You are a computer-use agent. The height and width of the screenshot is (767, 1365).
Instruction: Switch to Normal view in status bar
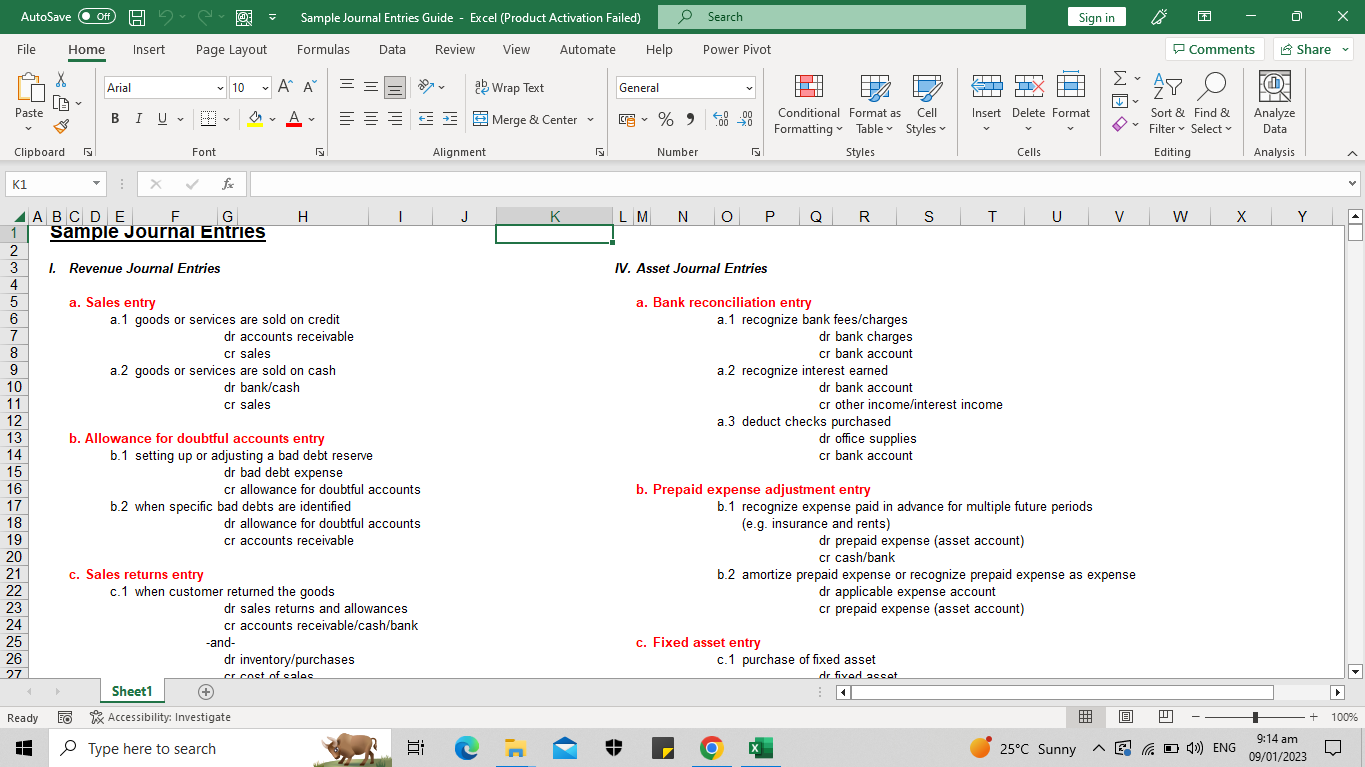pos(1085,717)
